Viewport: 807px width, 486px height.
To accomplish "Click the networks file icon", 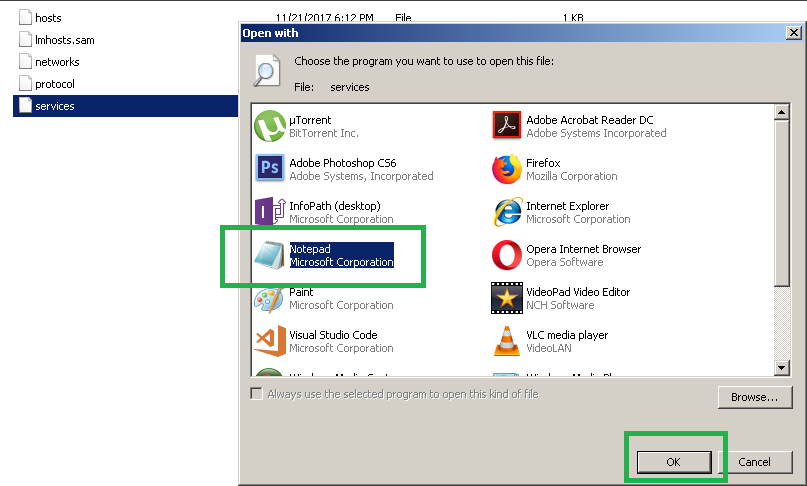I will (x=25, y=61).
